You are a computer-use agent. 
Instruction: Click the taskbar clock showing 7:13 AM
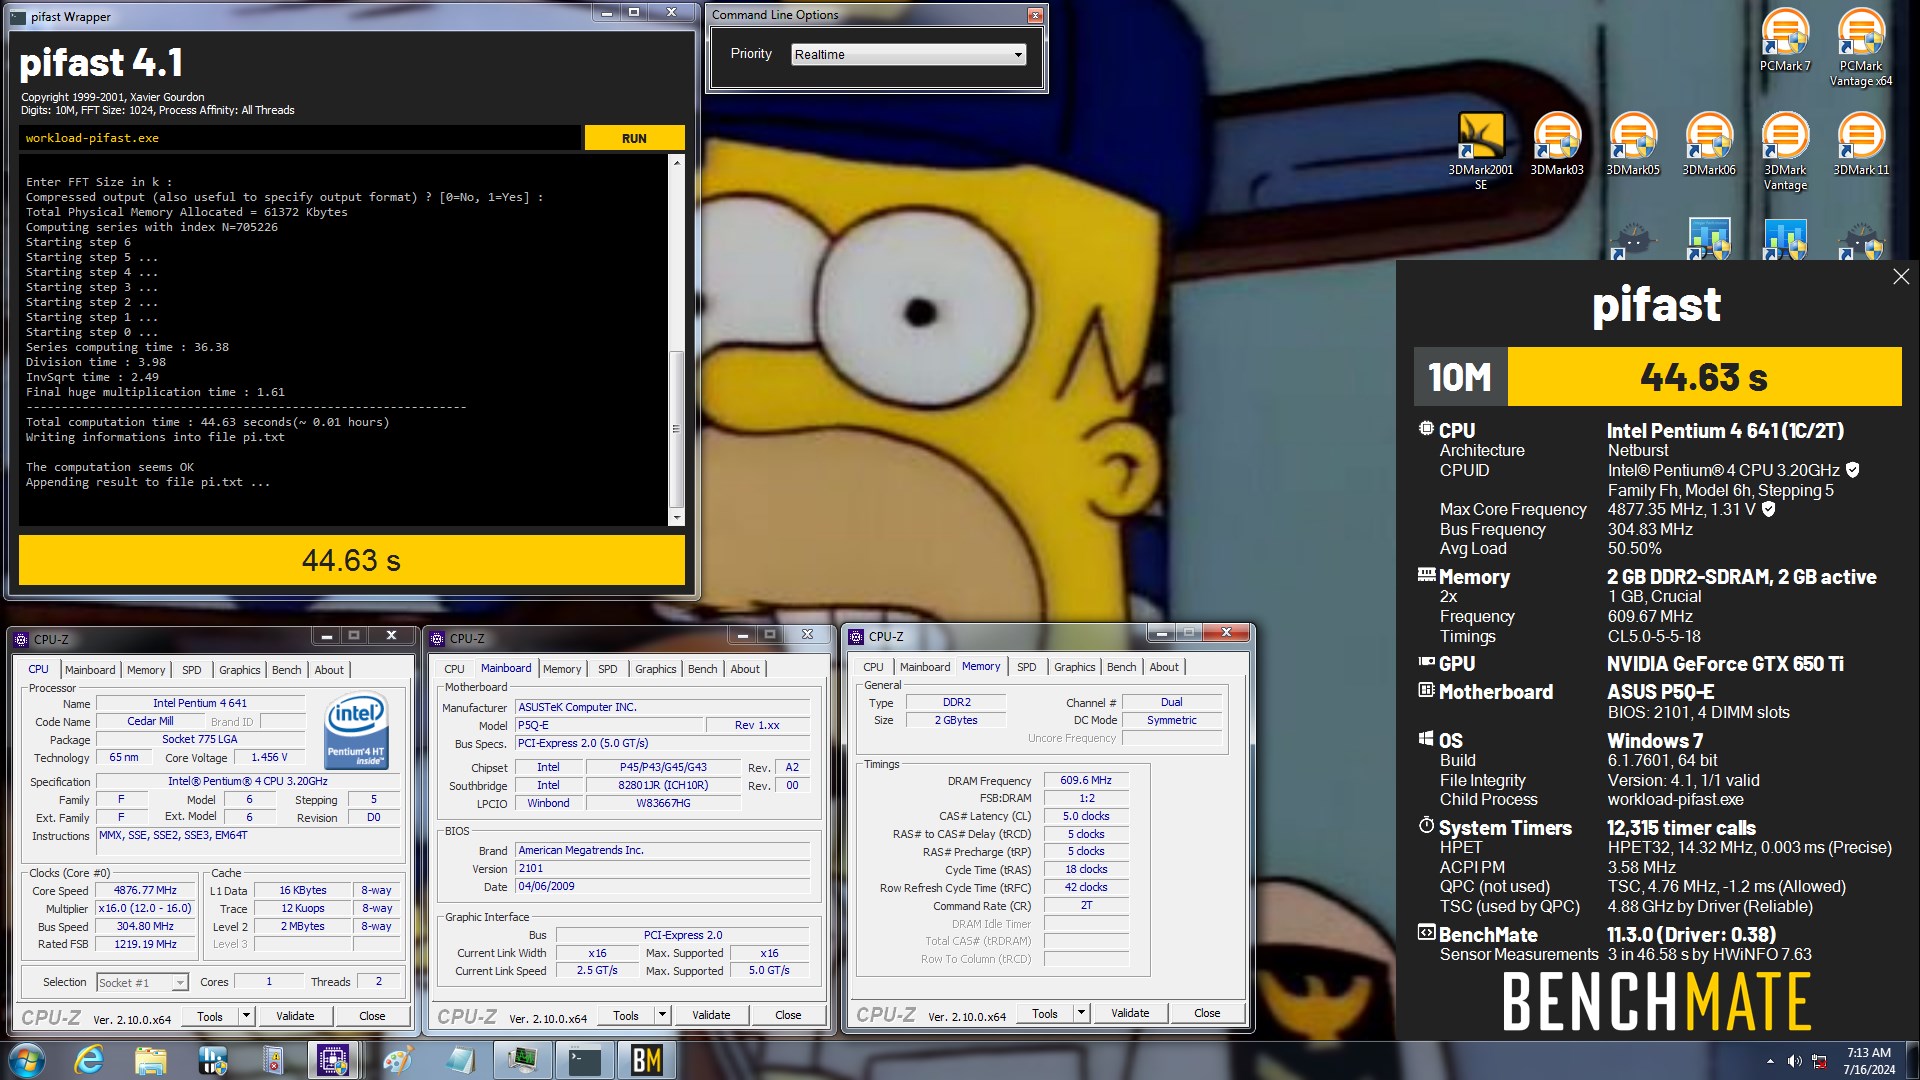[x=1868, y=1061]
